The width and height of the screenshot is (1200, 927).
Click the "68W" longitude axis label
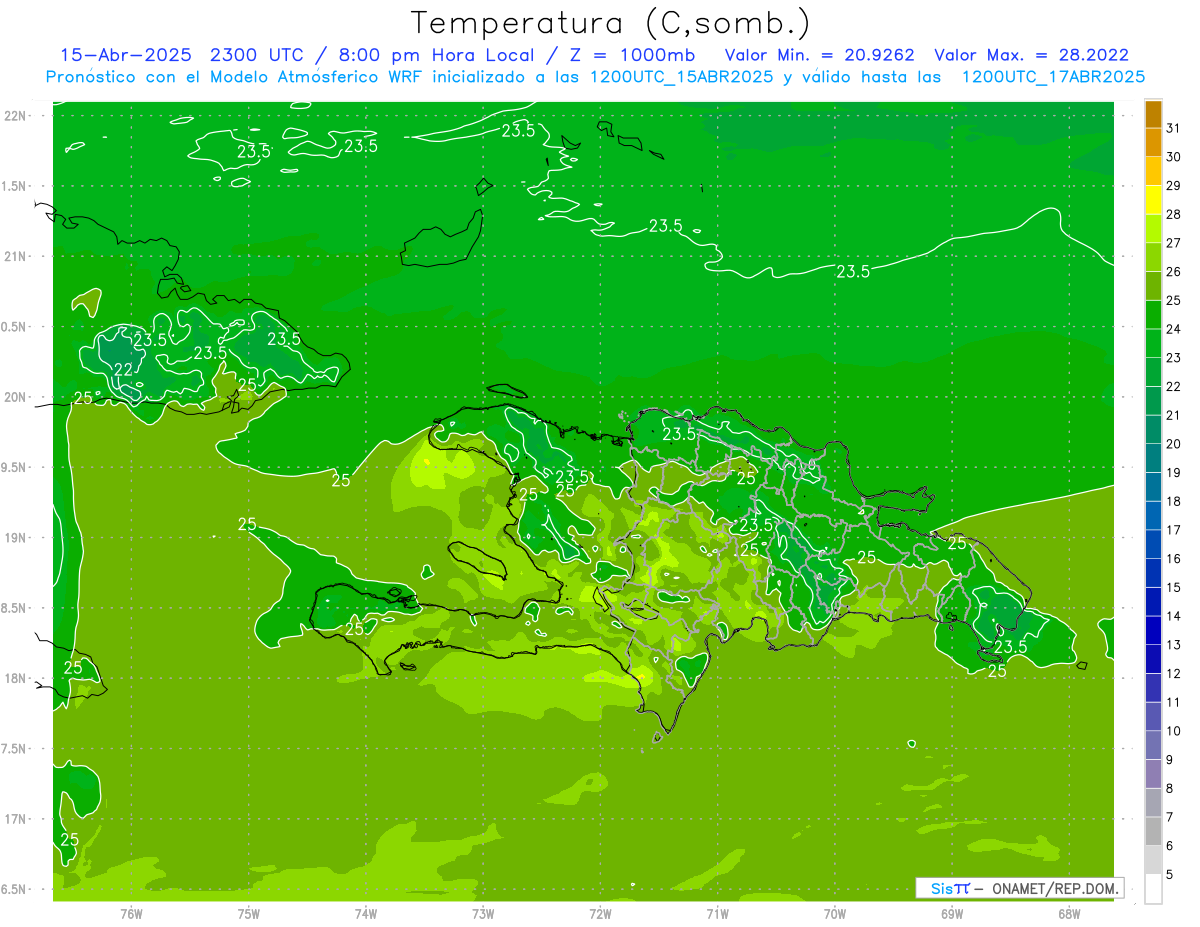tap(1069, 913)
